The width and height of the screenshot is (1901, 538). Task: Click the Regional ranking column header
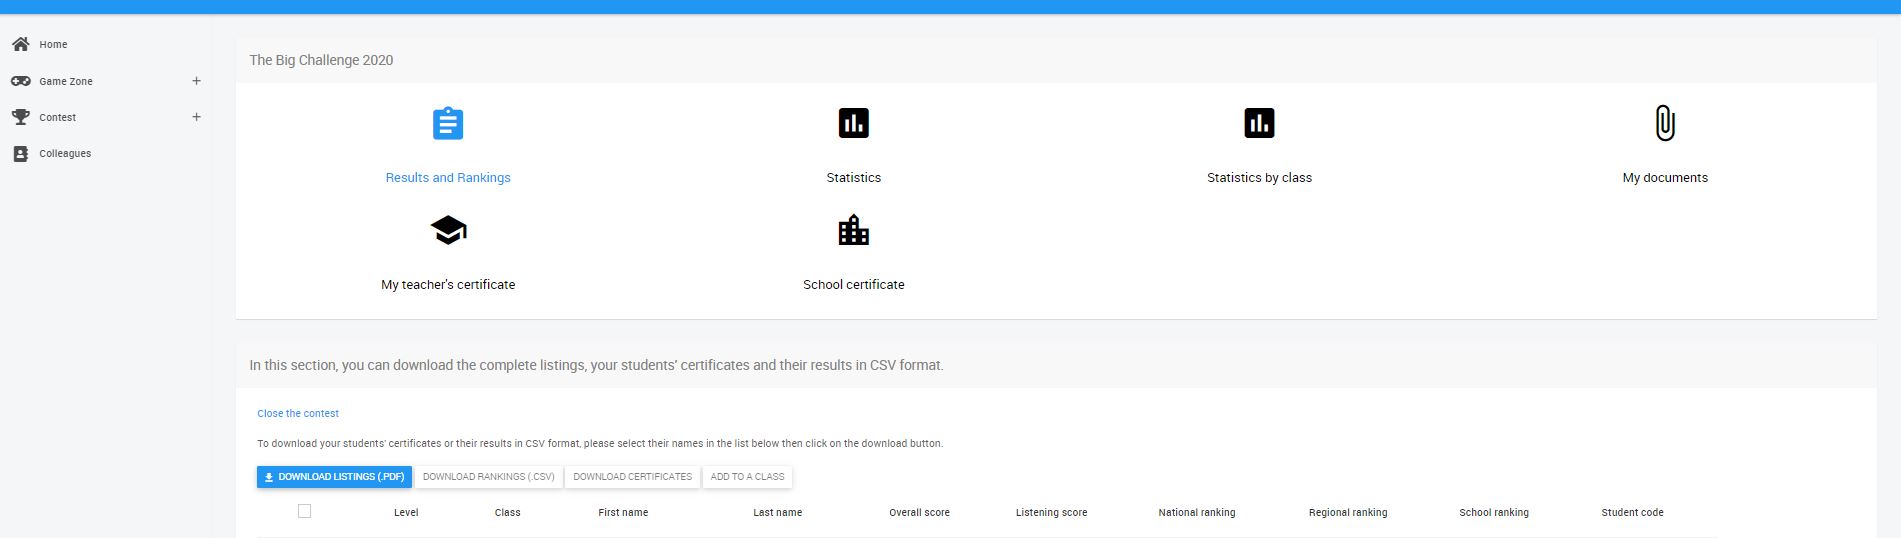1348,512
